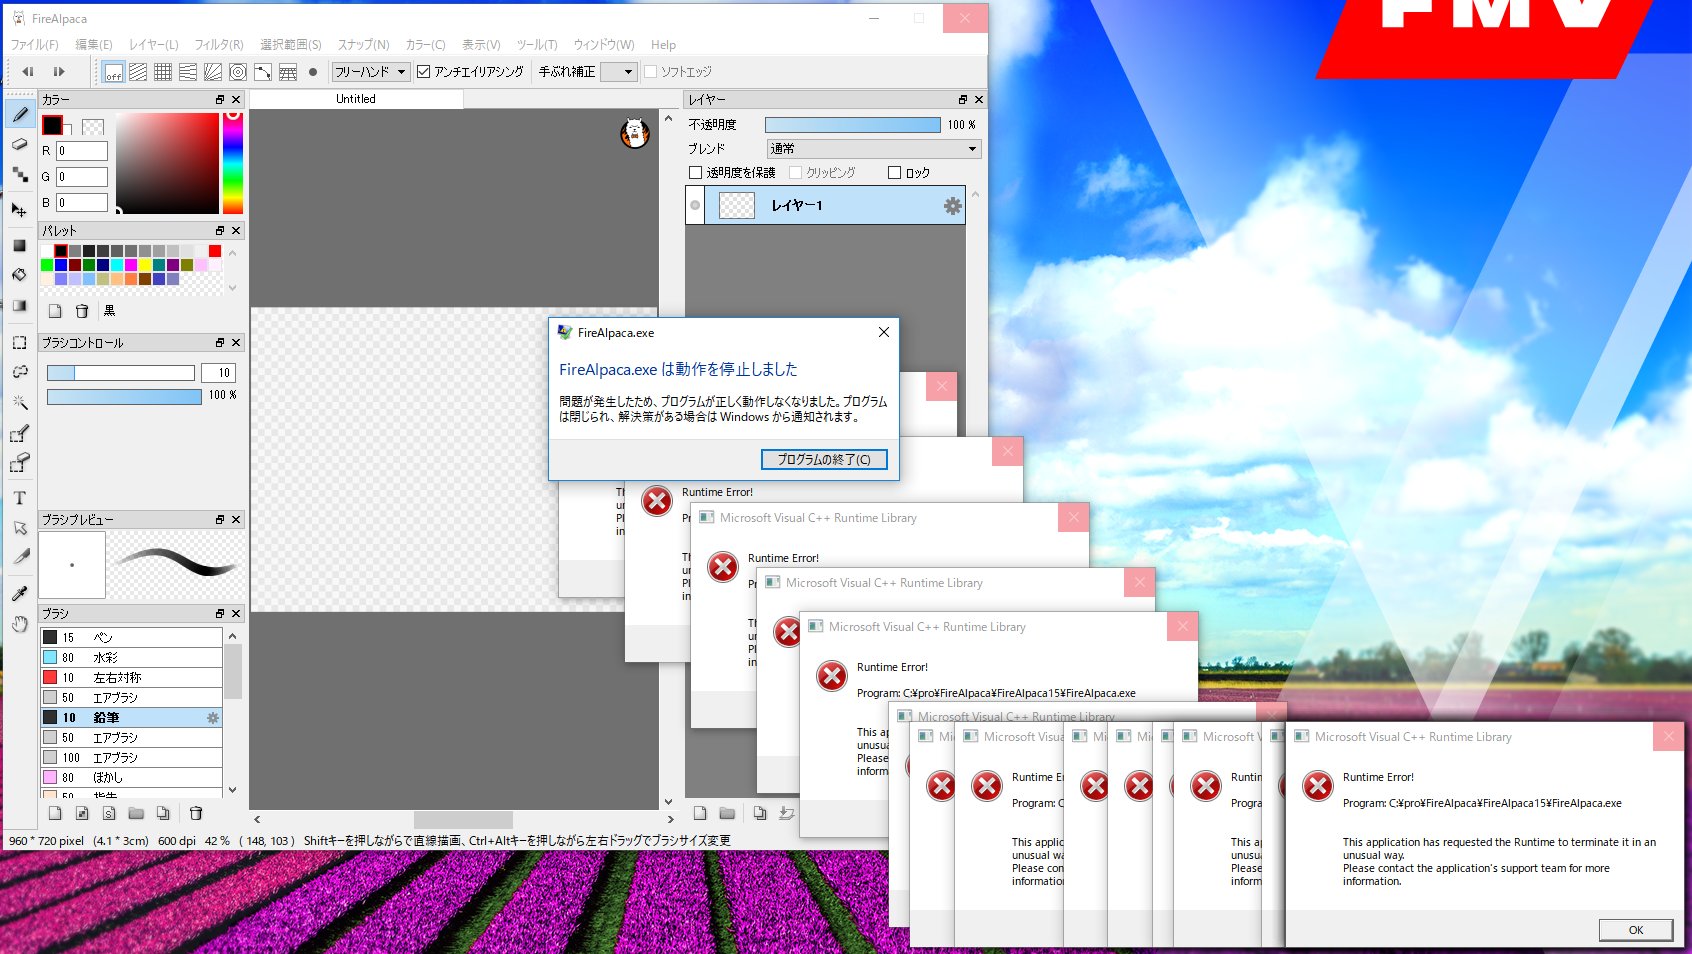Select the Bucket fill tool

19,275
